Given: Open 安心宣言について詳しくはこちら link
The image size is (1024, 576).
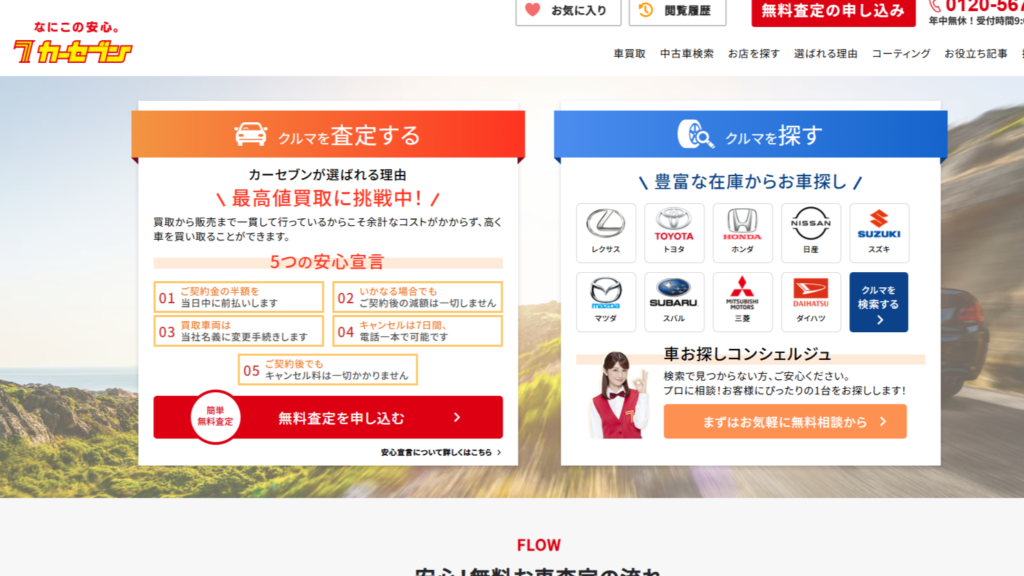Looking at the screenshot, I should tap(440, 452).
